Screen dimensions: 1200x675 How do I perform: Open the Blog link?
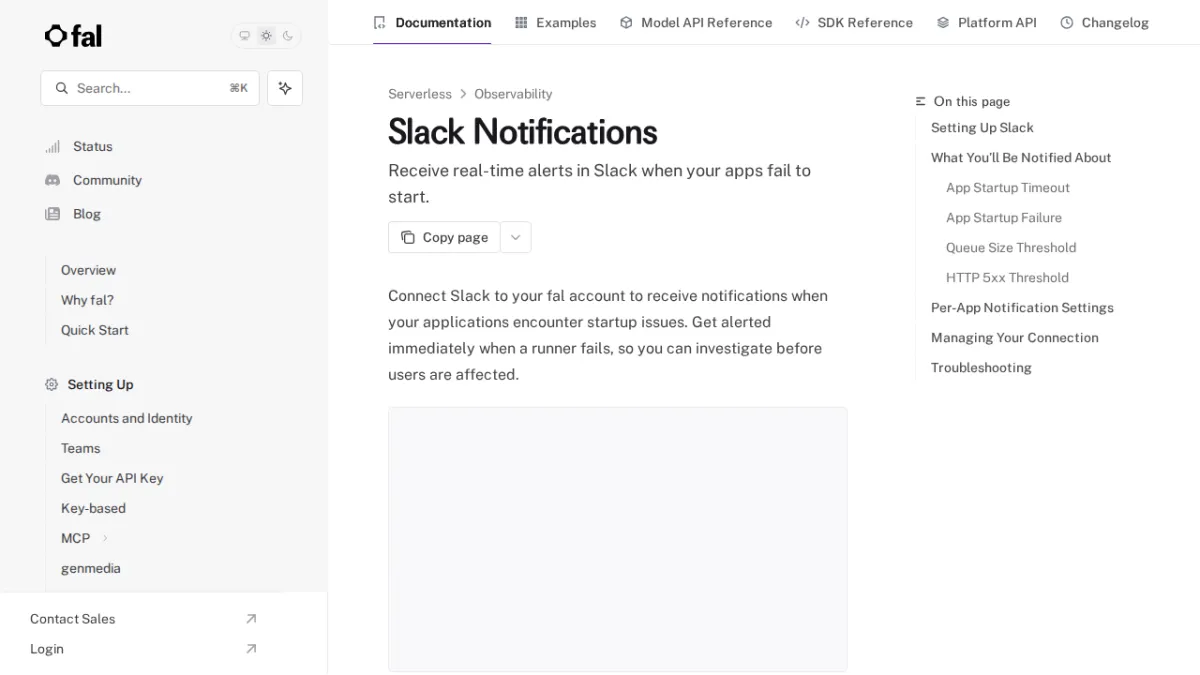[87, 214]
